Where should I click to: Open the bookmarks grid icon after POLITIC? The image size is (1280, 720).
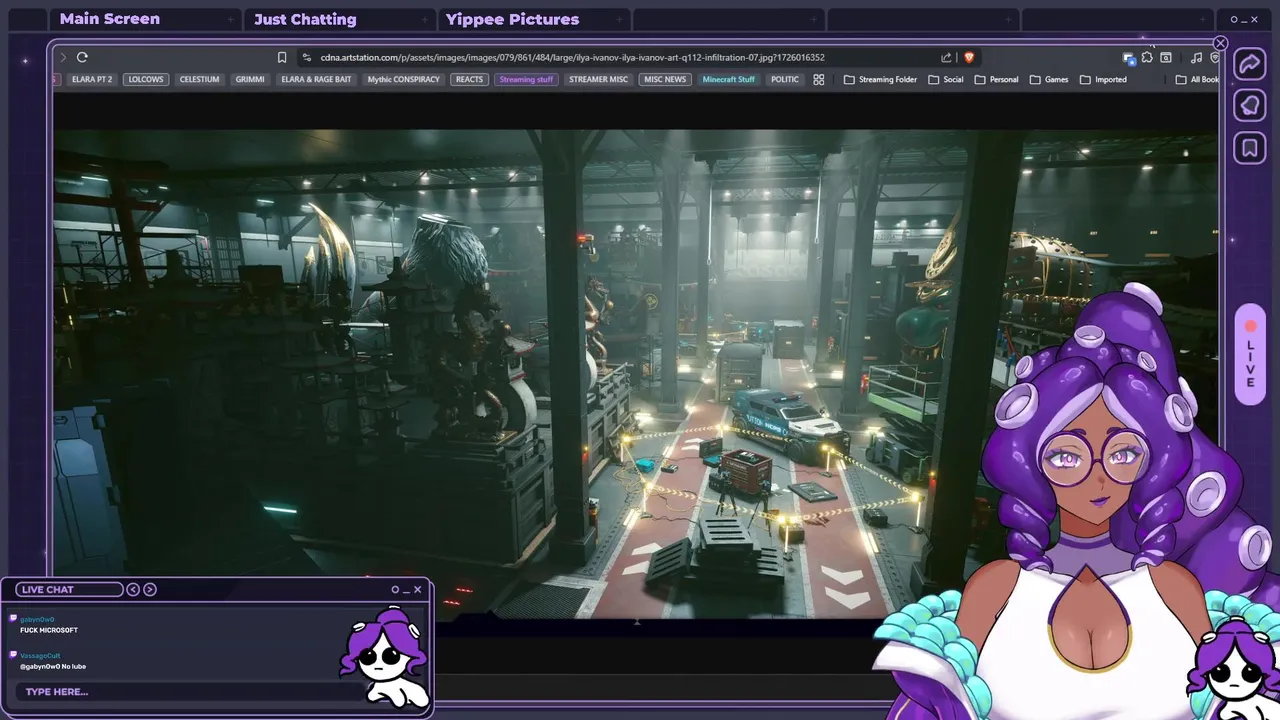818,79
